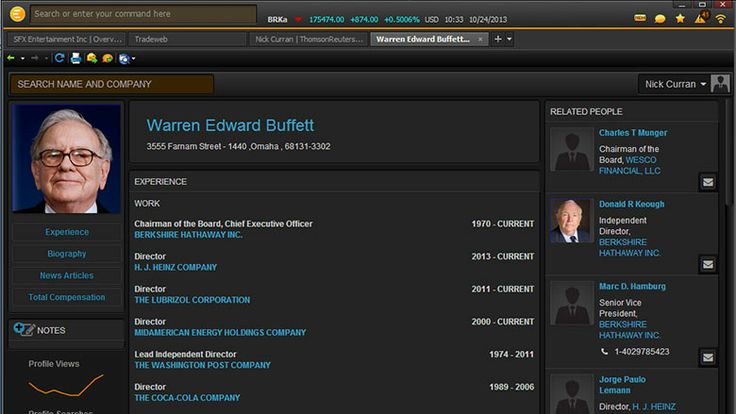Screen dimensions: 736x414
Task: Add a note with the NOTES plus icon
Action: coord(23,329)
